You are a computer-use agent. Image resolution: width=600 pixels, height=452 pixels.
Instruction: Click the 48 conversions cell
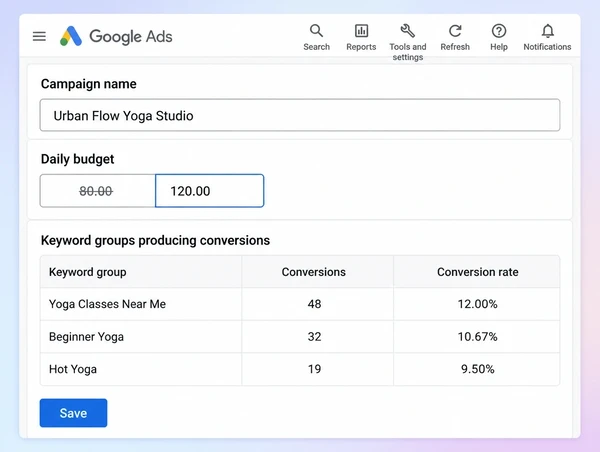[318, 304]
